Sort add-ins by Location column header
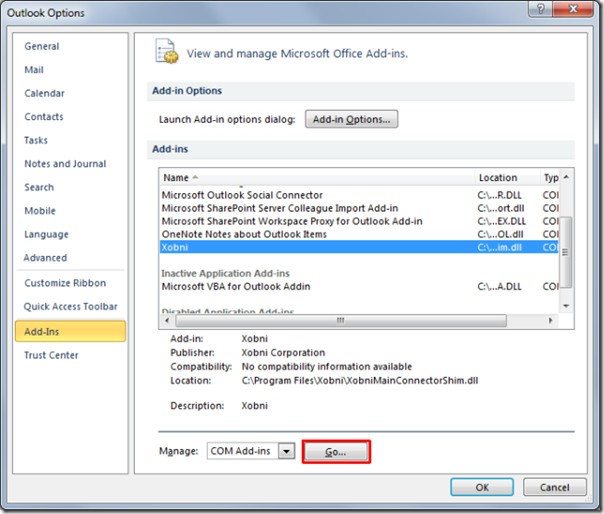The width and height of the screenshot is (604, 514). coord(505,177)
